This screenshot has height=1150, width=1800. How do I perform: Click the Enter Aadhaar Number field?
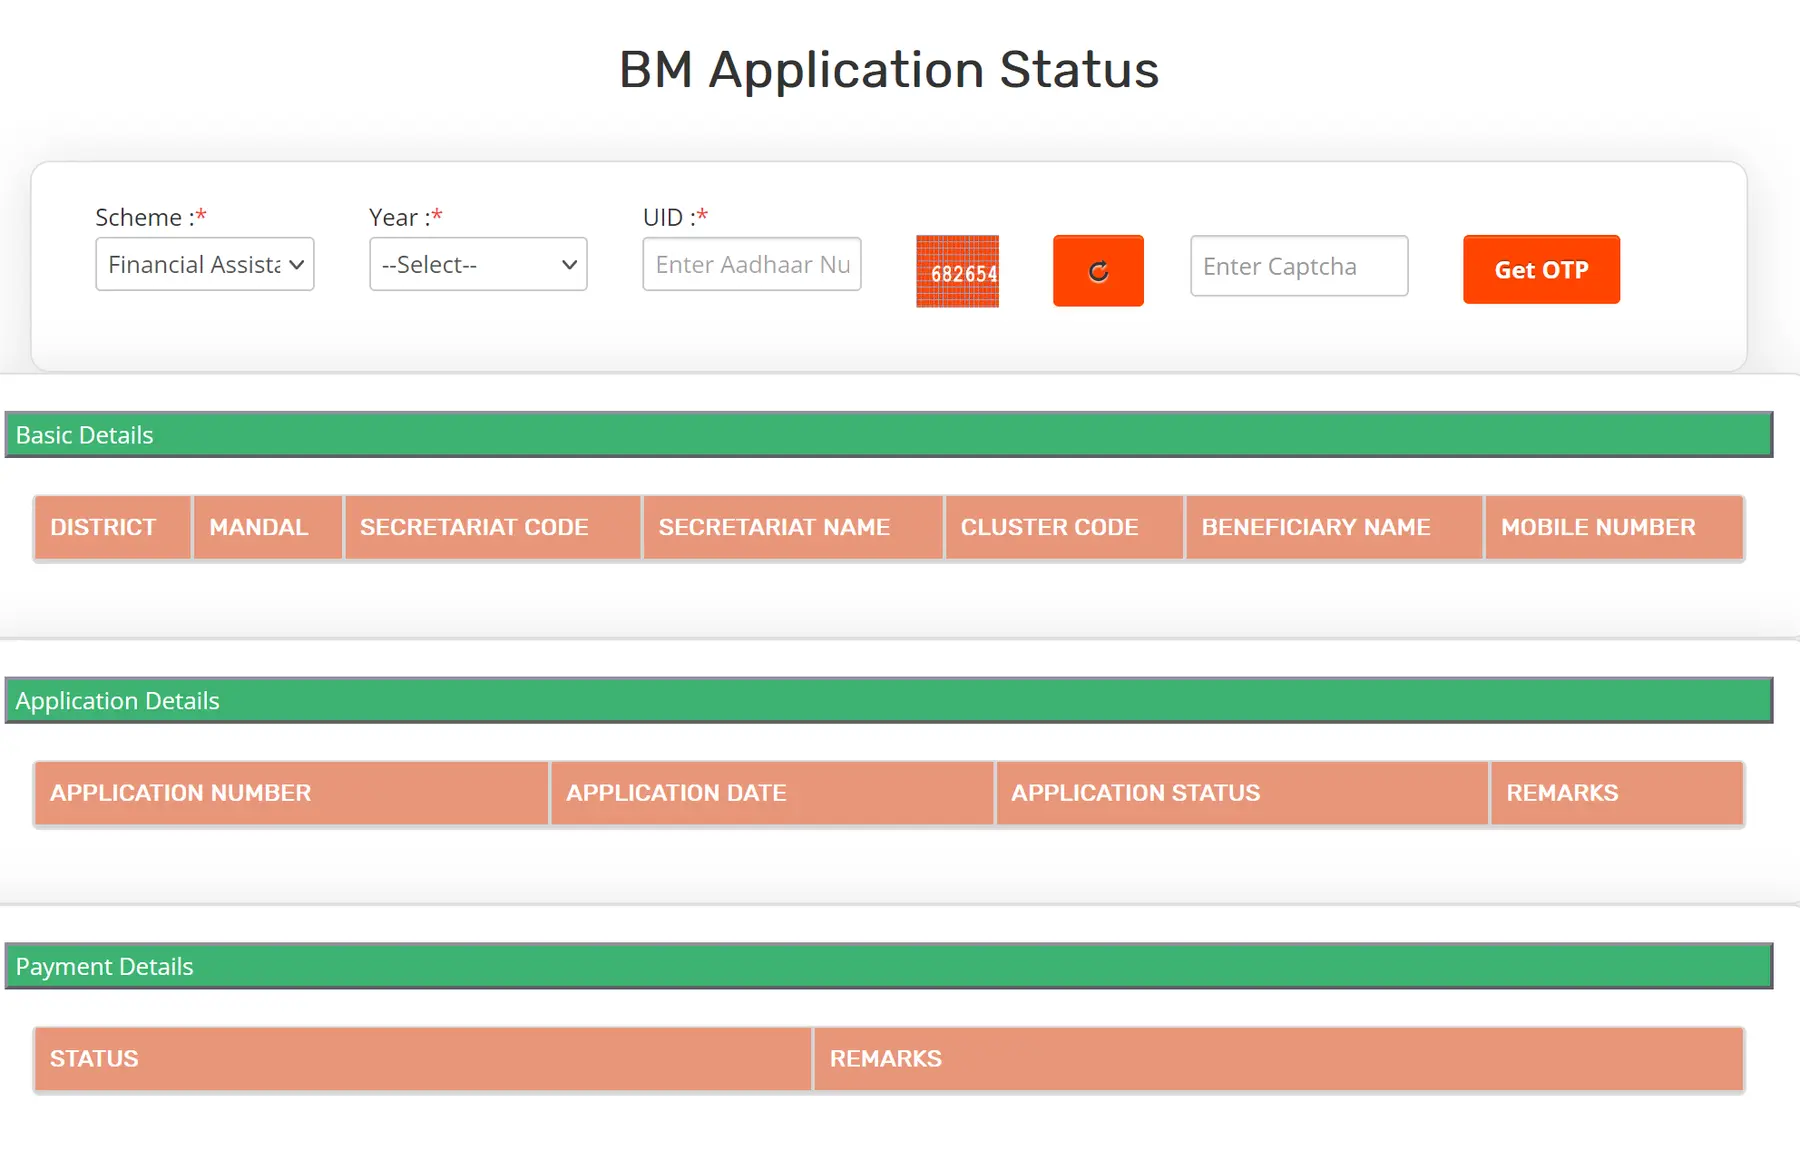(751, 264)
